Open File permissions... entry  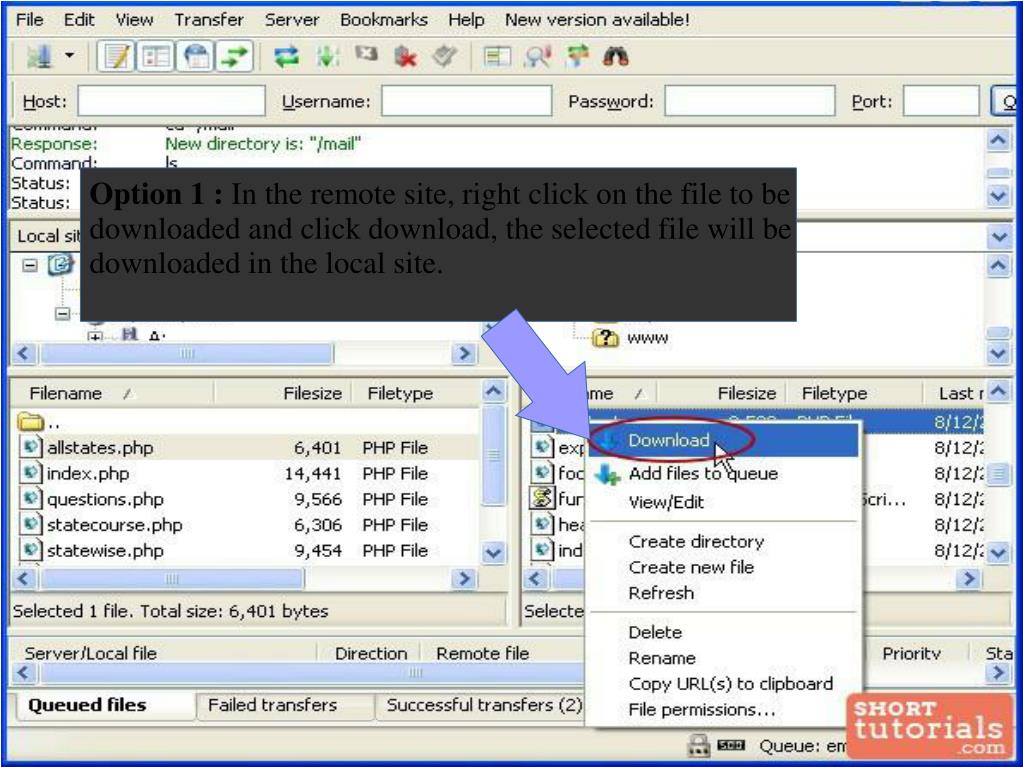click(x=724, y=710)
